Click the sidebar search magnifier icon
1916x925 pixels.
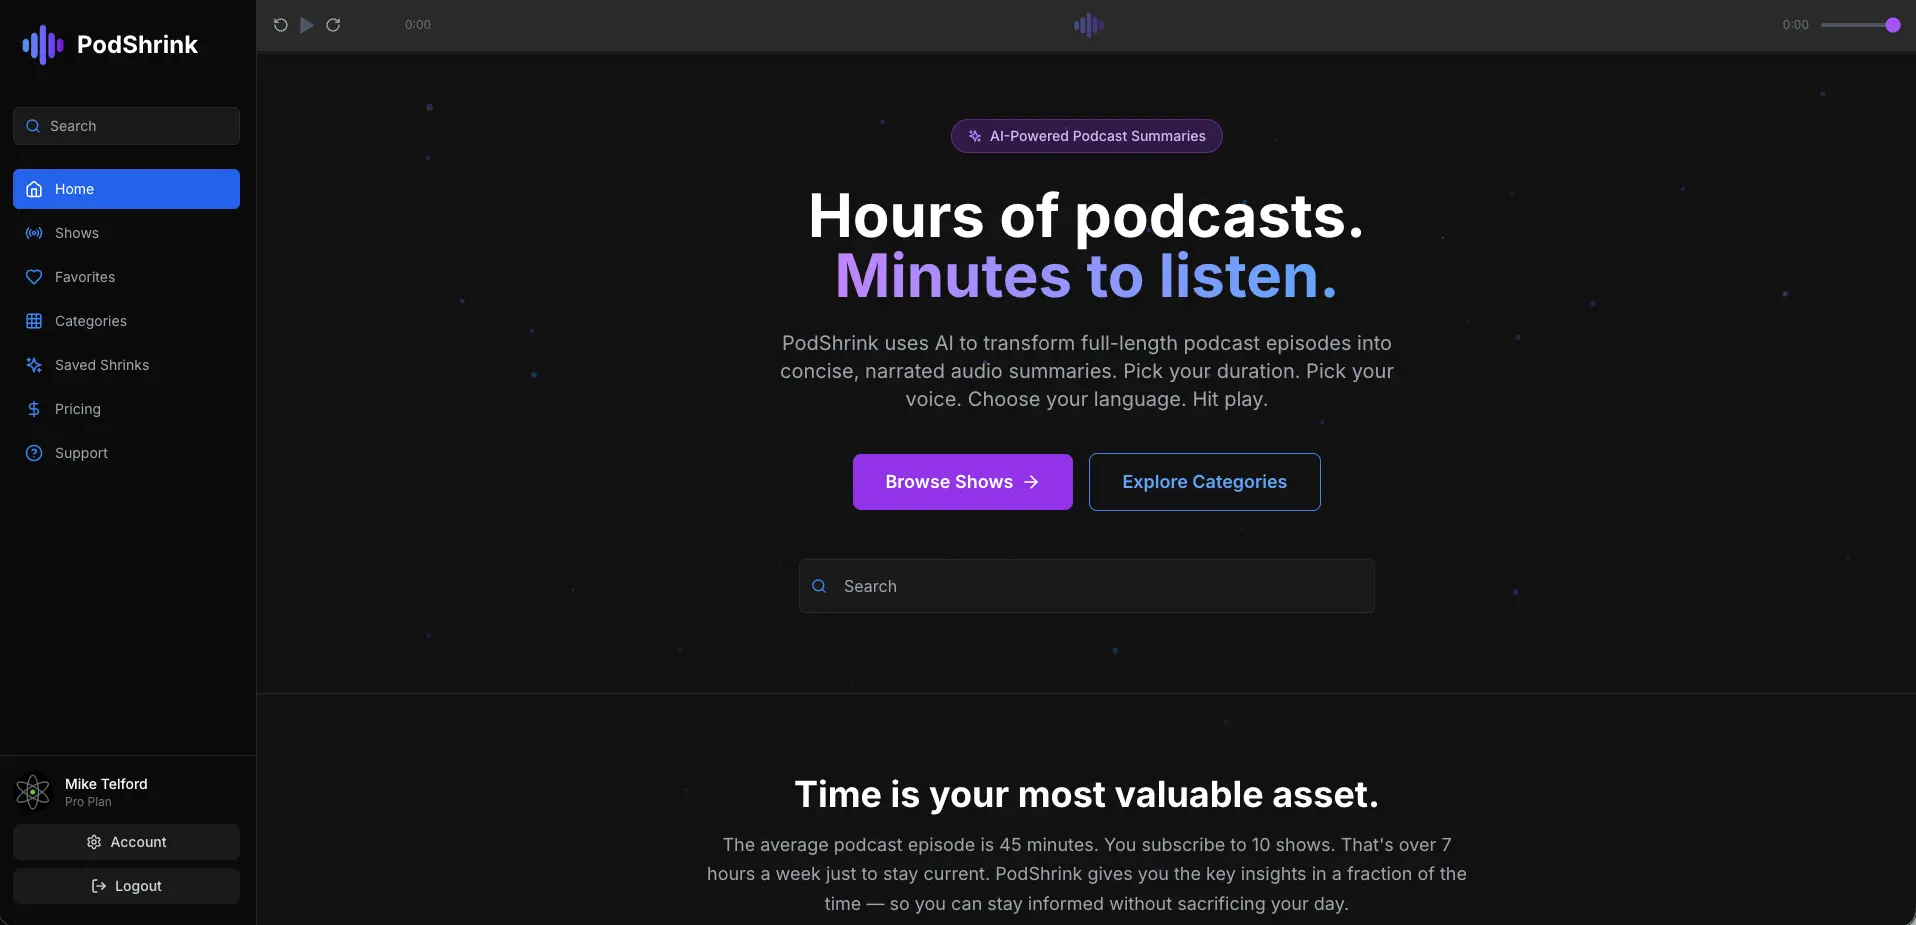coord(33,126)
